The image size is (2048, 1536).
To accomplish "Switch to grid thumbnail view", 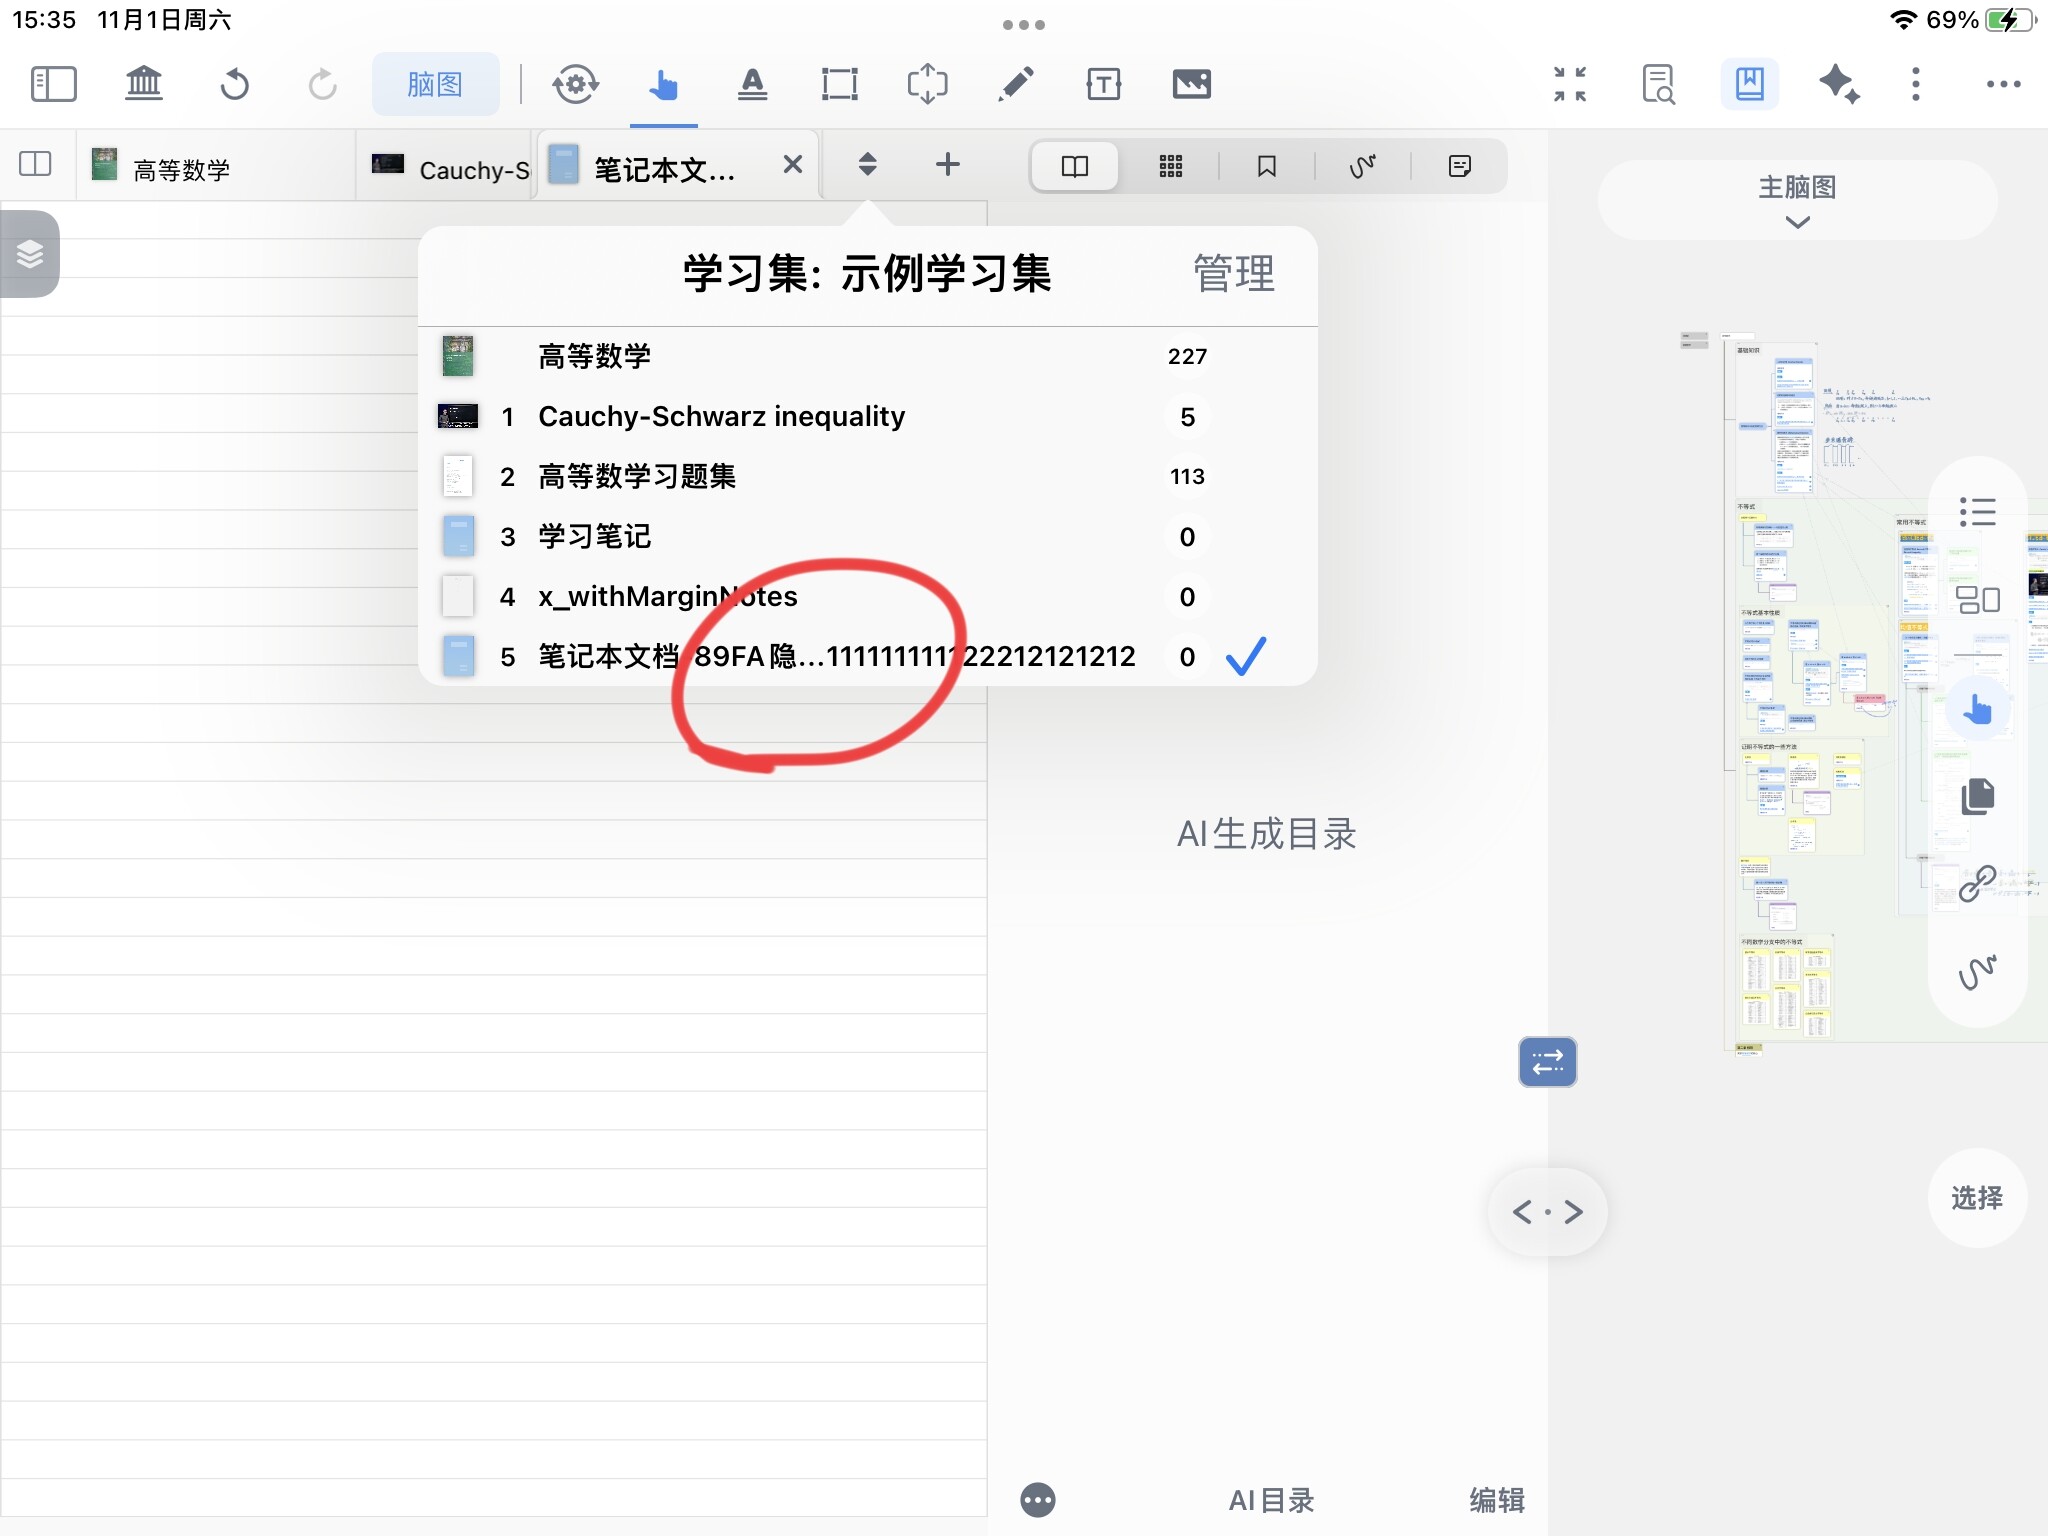I will click(x=1170, y=166).
